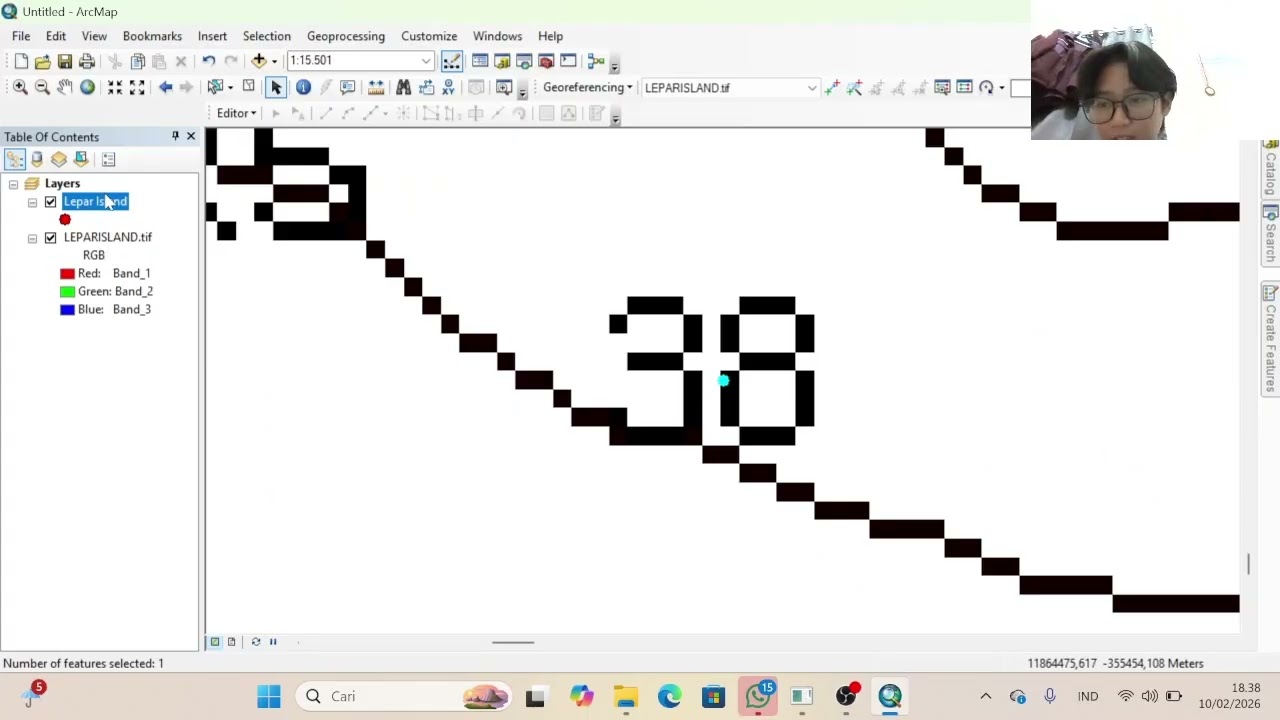Viewport: 1280px width, 720px height.
Task: Open the View Link Table icon
Action: pos(964,88)
